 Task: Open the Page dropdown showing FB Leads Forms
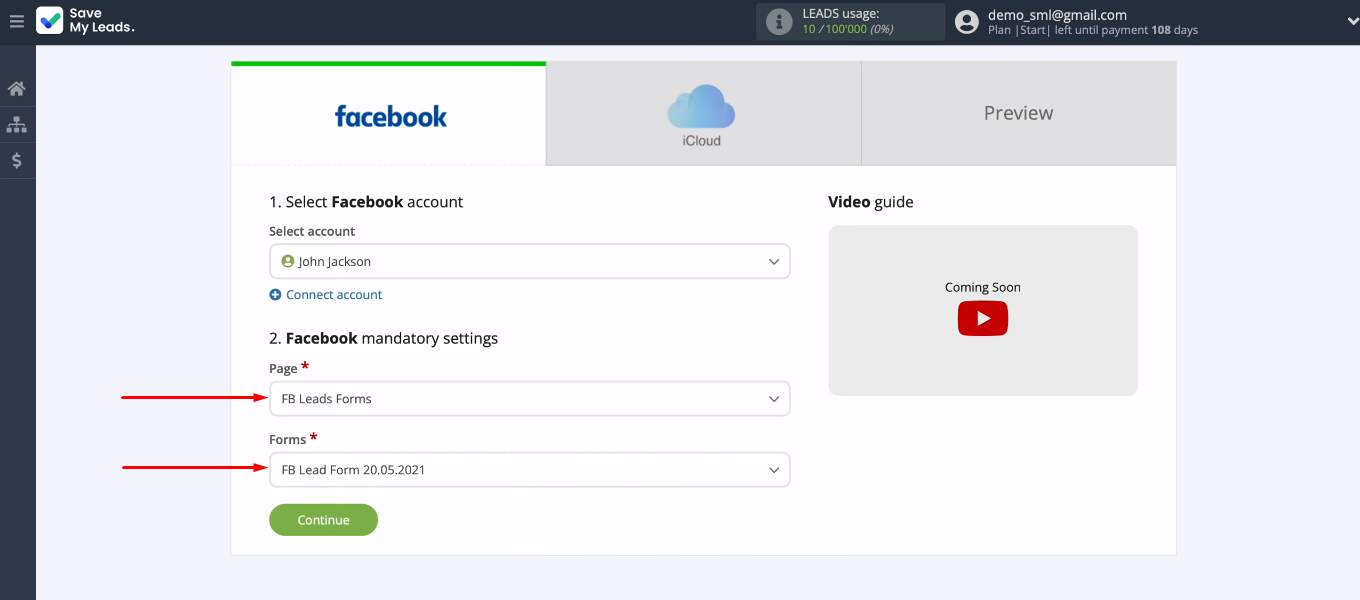pyautogui.click(x=529, y=398)
